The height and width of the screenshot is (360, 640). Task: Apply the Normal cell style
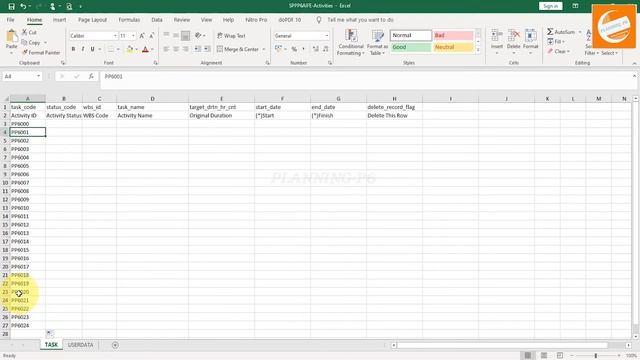click(411, 36)
